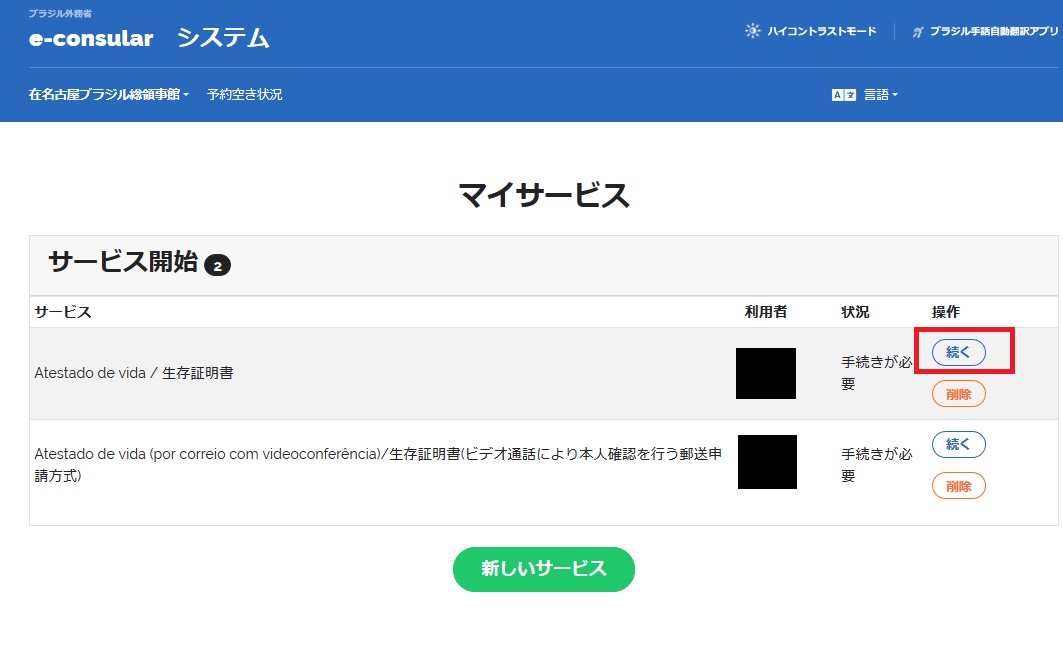1063x658 pixels.
Task: Expand the 在名古屋ブラジル総領事館 consulate menu
Action: pyautogui.click(x=108, y=94)
